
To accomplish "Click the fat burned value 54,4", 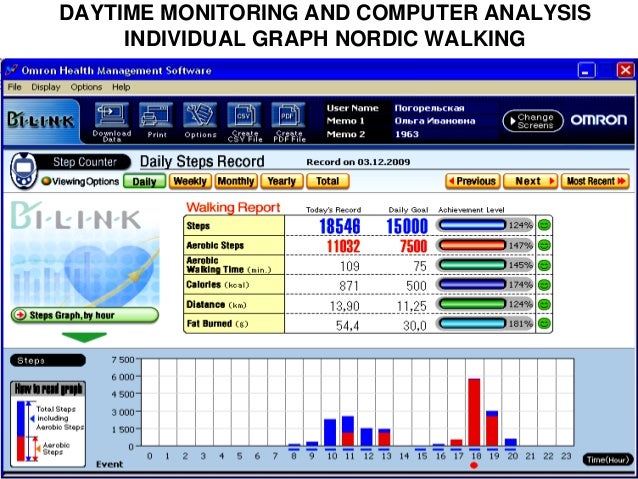I will [347, 325].
